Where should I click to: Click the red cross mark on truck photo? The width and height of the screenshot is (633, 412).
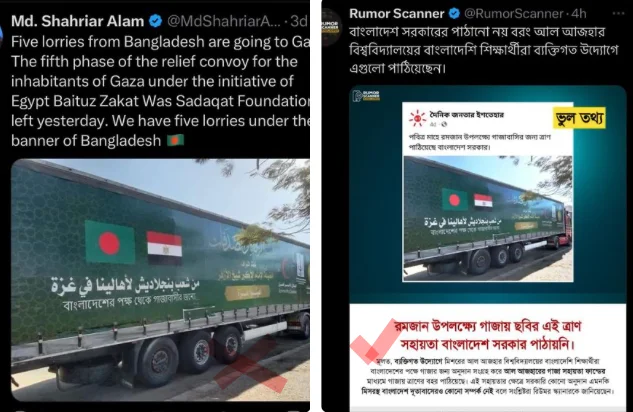click(251, 366)
